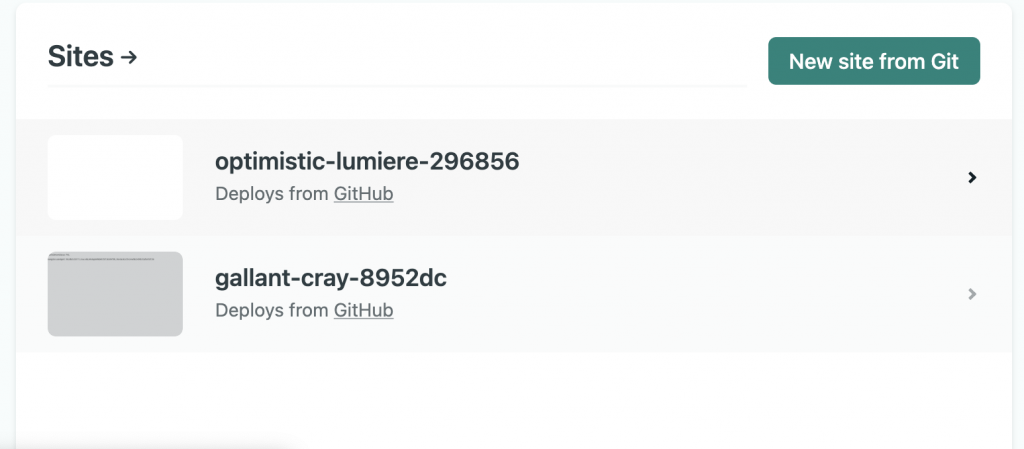
Task: Select the optimistic-lumiere-296856 site name
Action: pos(366,161)
